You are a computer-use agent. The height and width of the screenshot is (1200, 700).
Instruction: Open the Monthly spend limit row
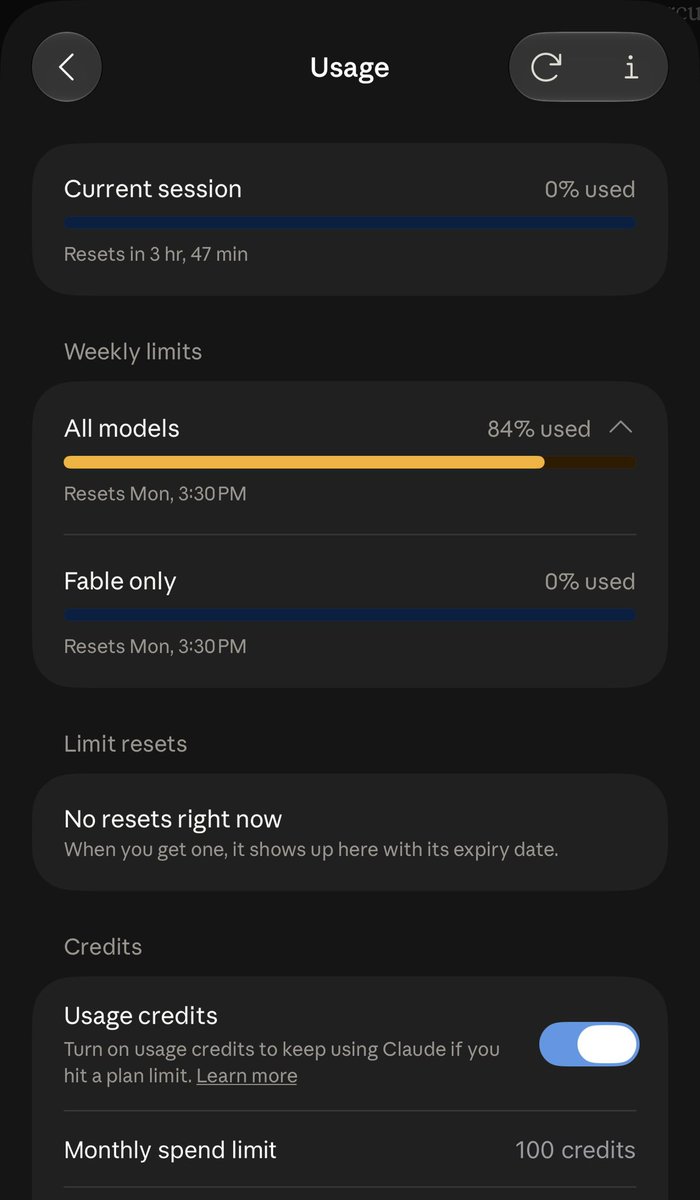click(x=350, y=1150)
